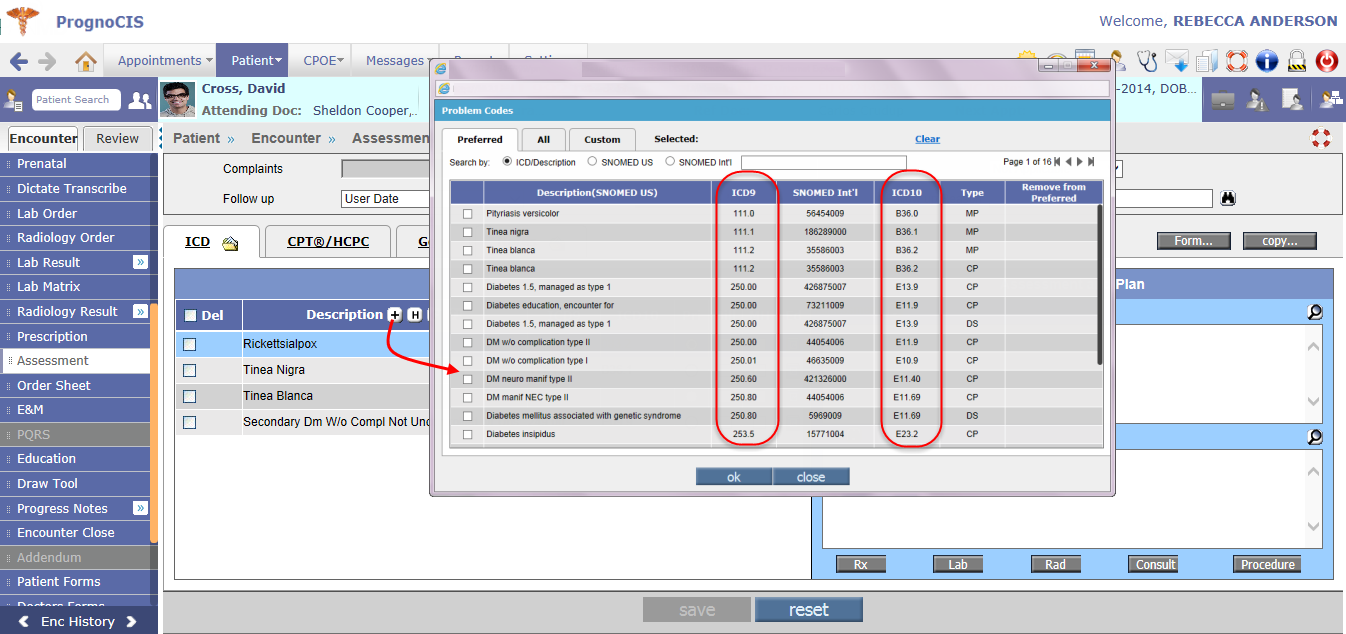Click the copy... button
The height and width of the screenshot is (634, 1346).
(1280, 241)
